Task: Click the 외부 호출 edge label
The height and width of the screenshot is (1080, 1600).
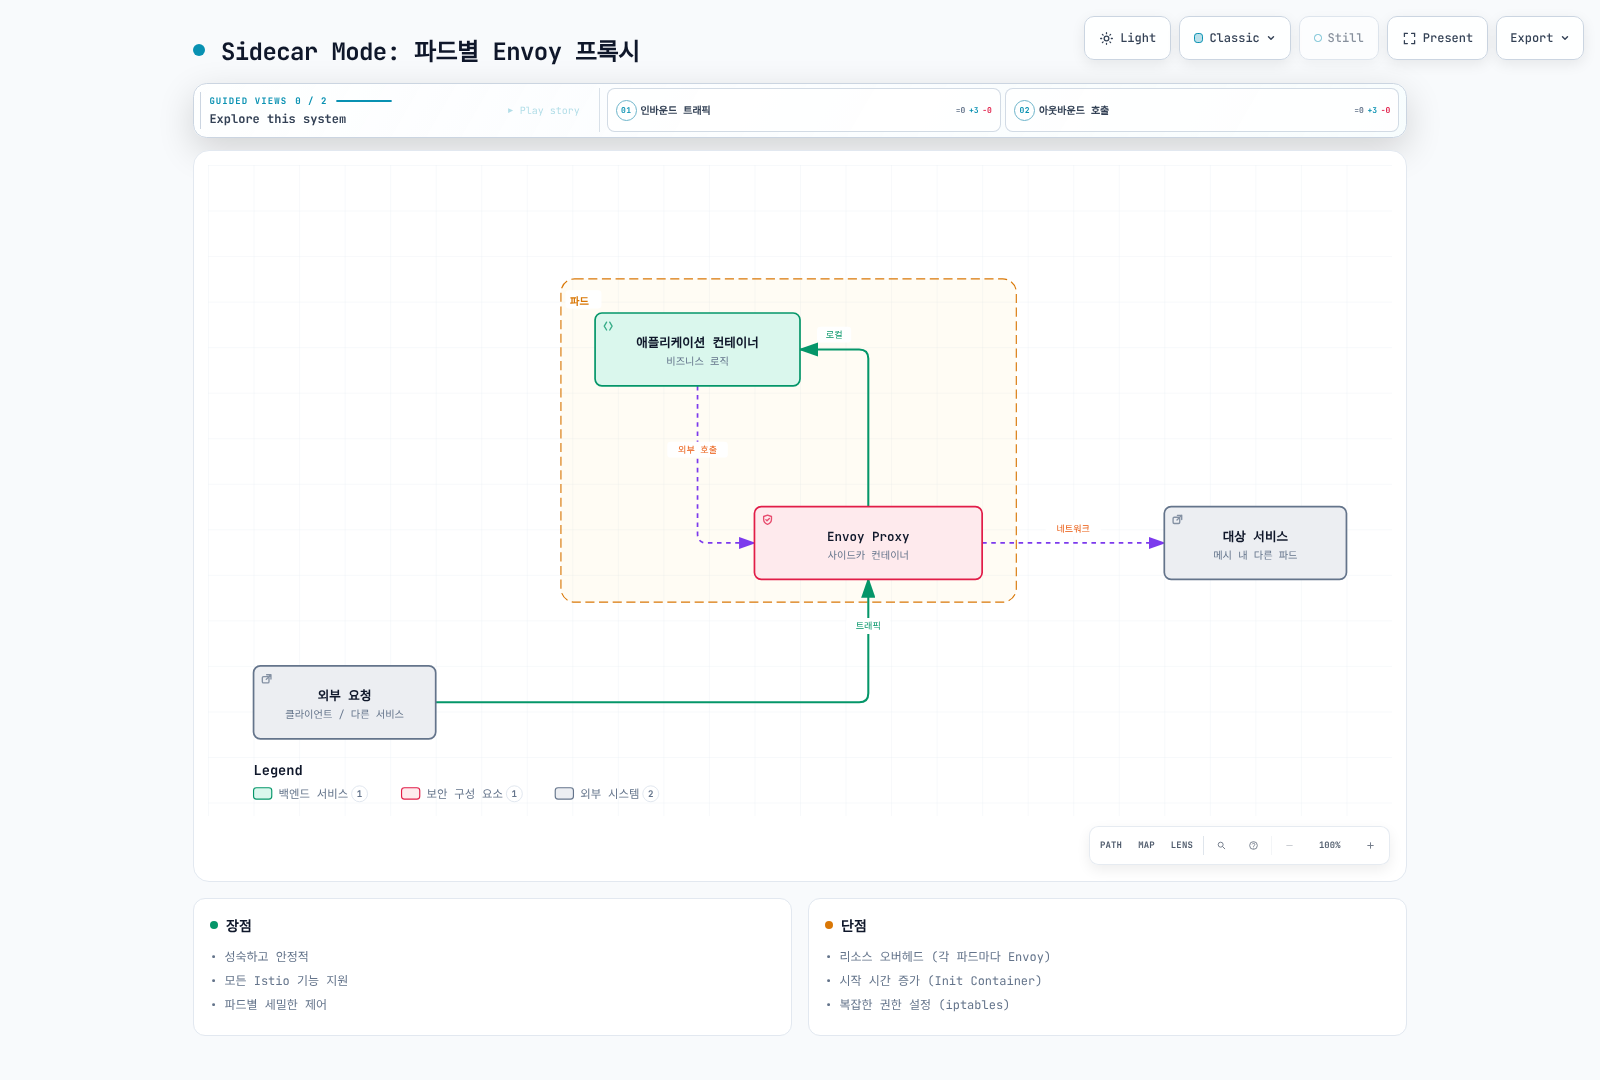Action: tap(697, 450)
